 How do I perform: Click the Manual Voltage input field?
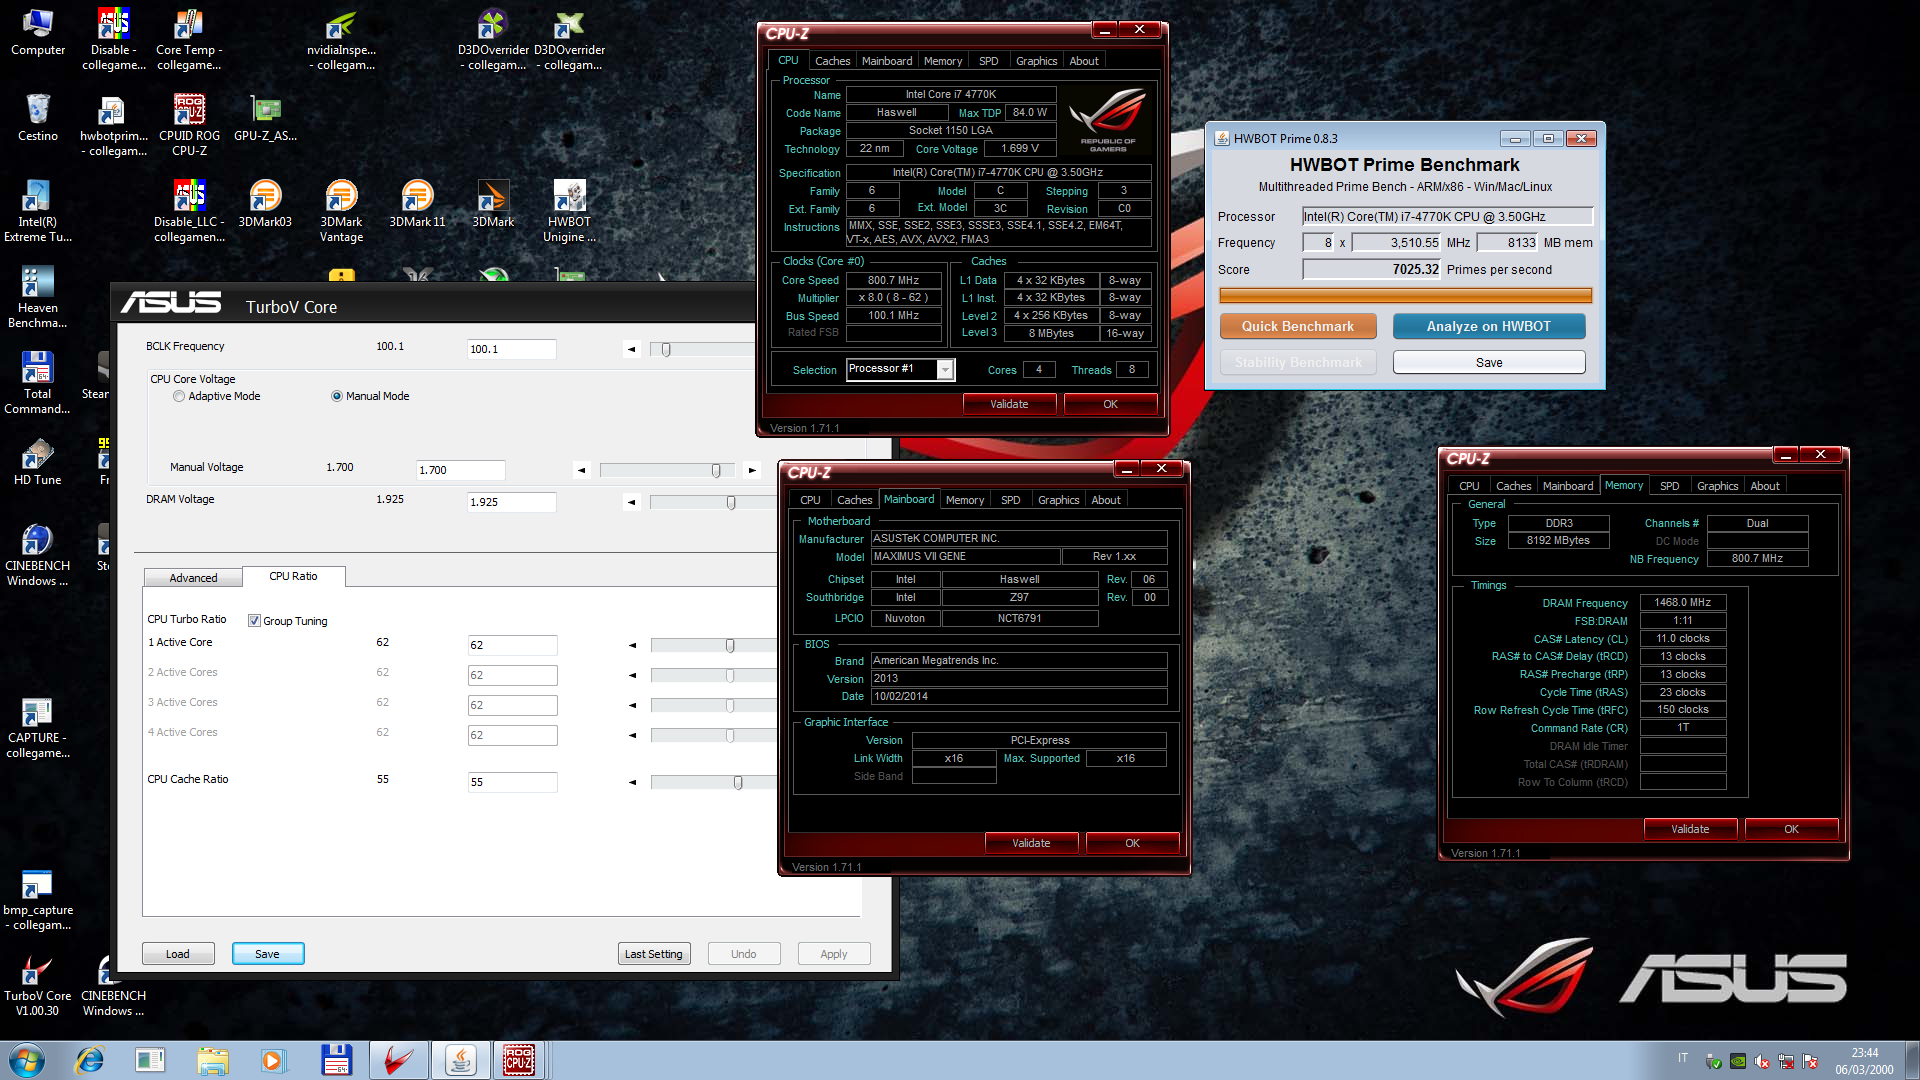(x=460, y=470)
